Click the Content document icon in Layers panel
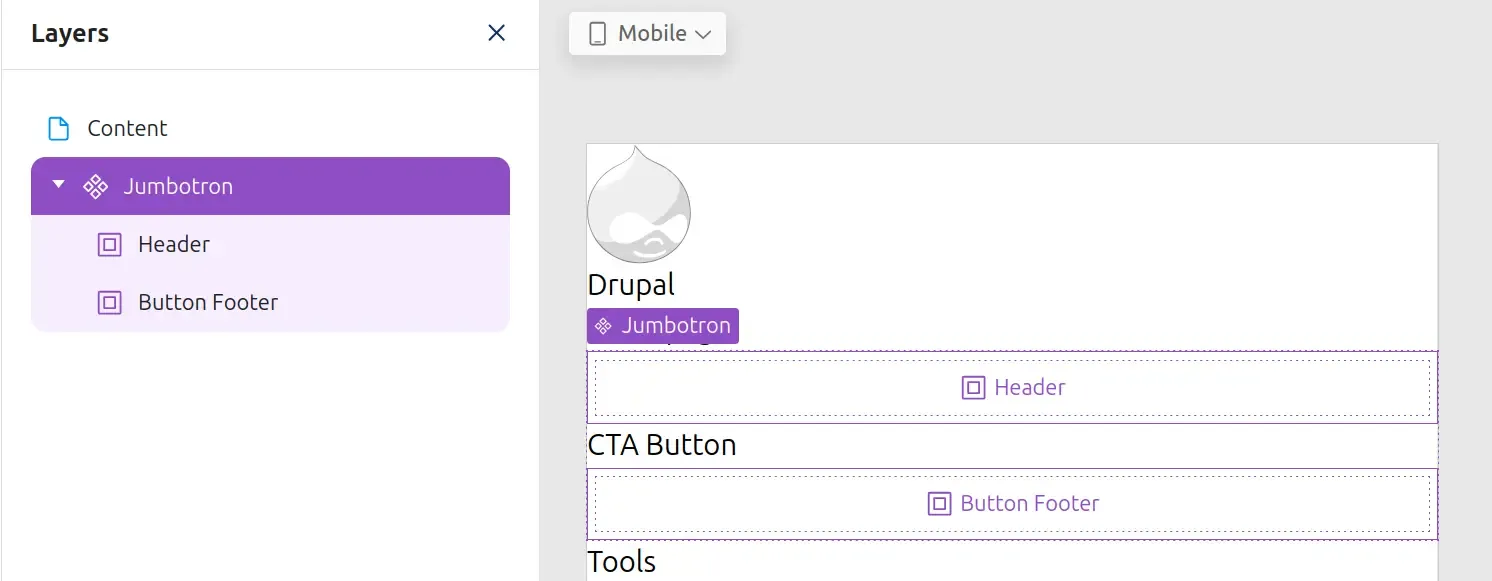This screenshot has height=581, width=1492. 57,127
